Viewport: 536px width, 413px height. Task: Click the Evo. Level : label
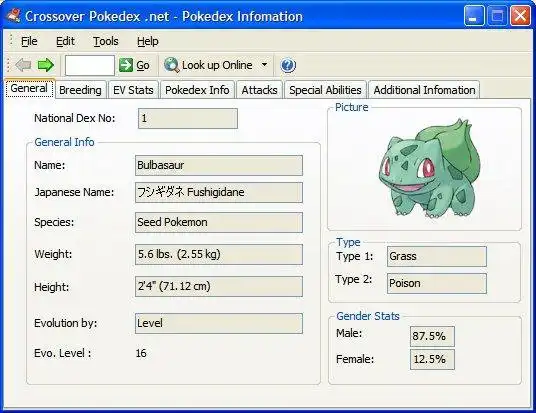click(63, 353)
